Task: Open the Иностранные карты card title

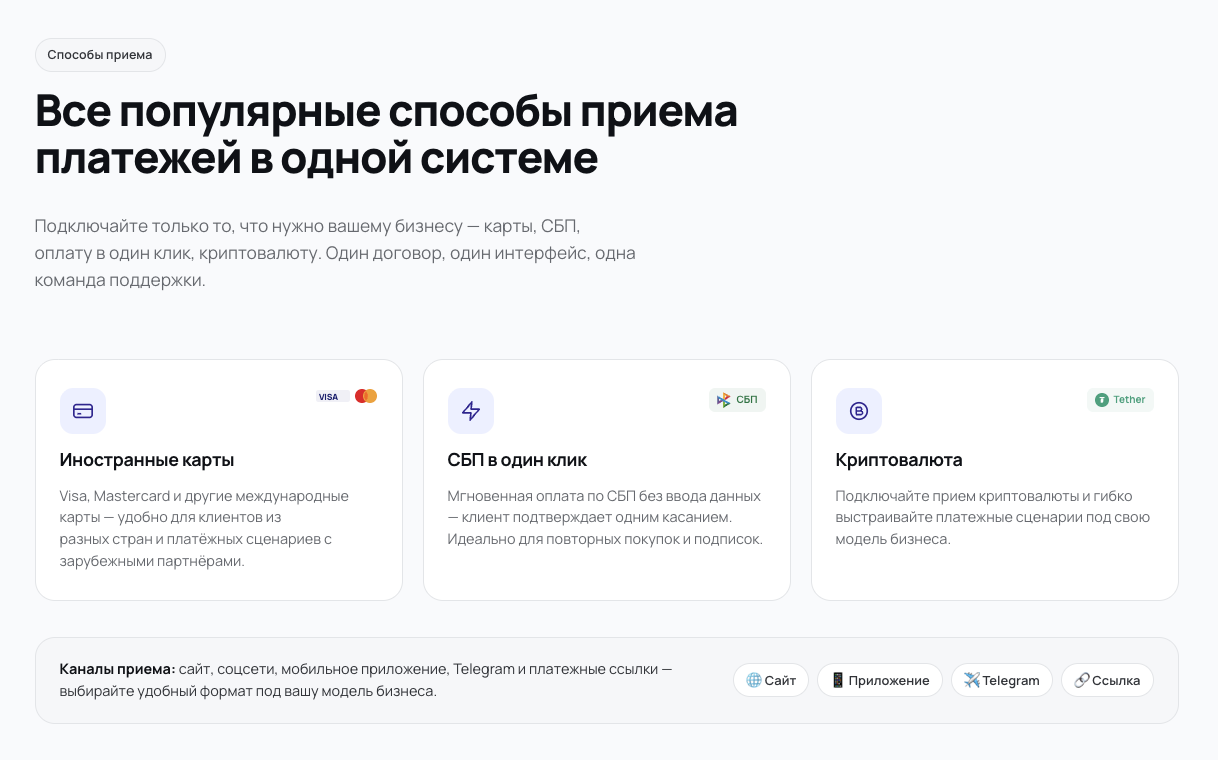Action: pyautogui.click(x=147, y=460)
